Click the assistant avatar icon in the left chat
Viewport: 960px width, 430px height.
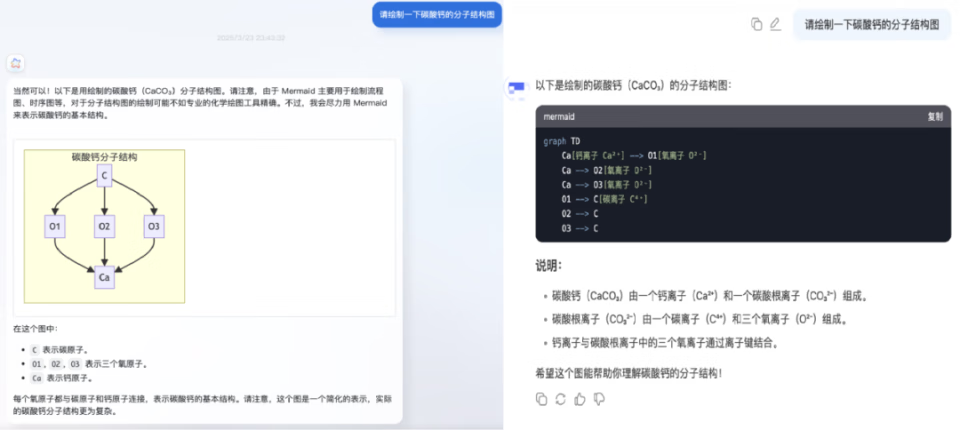coord(16,62)
